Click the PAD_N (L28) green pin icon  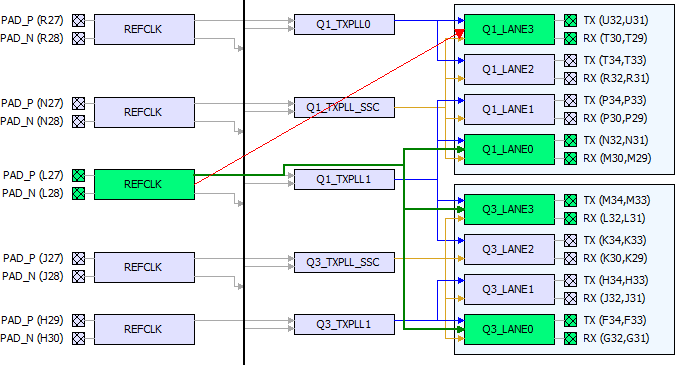pos(78,193)
